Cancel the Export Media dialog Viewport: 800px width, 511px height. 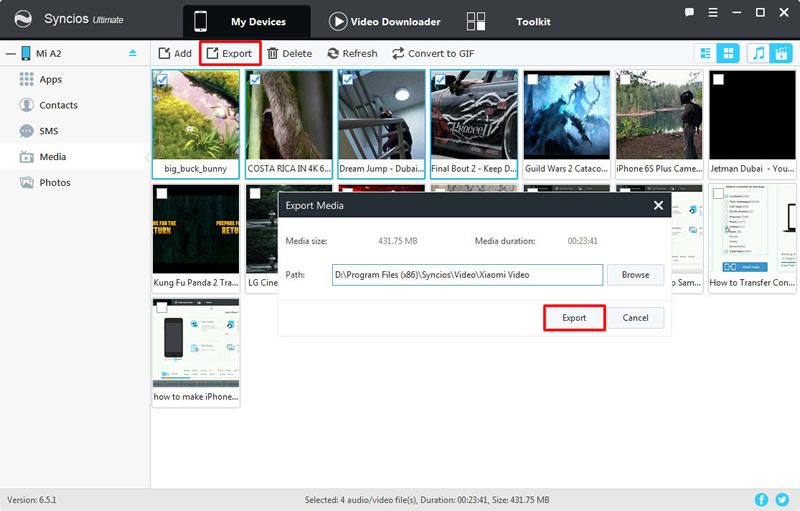pos(635,318)
